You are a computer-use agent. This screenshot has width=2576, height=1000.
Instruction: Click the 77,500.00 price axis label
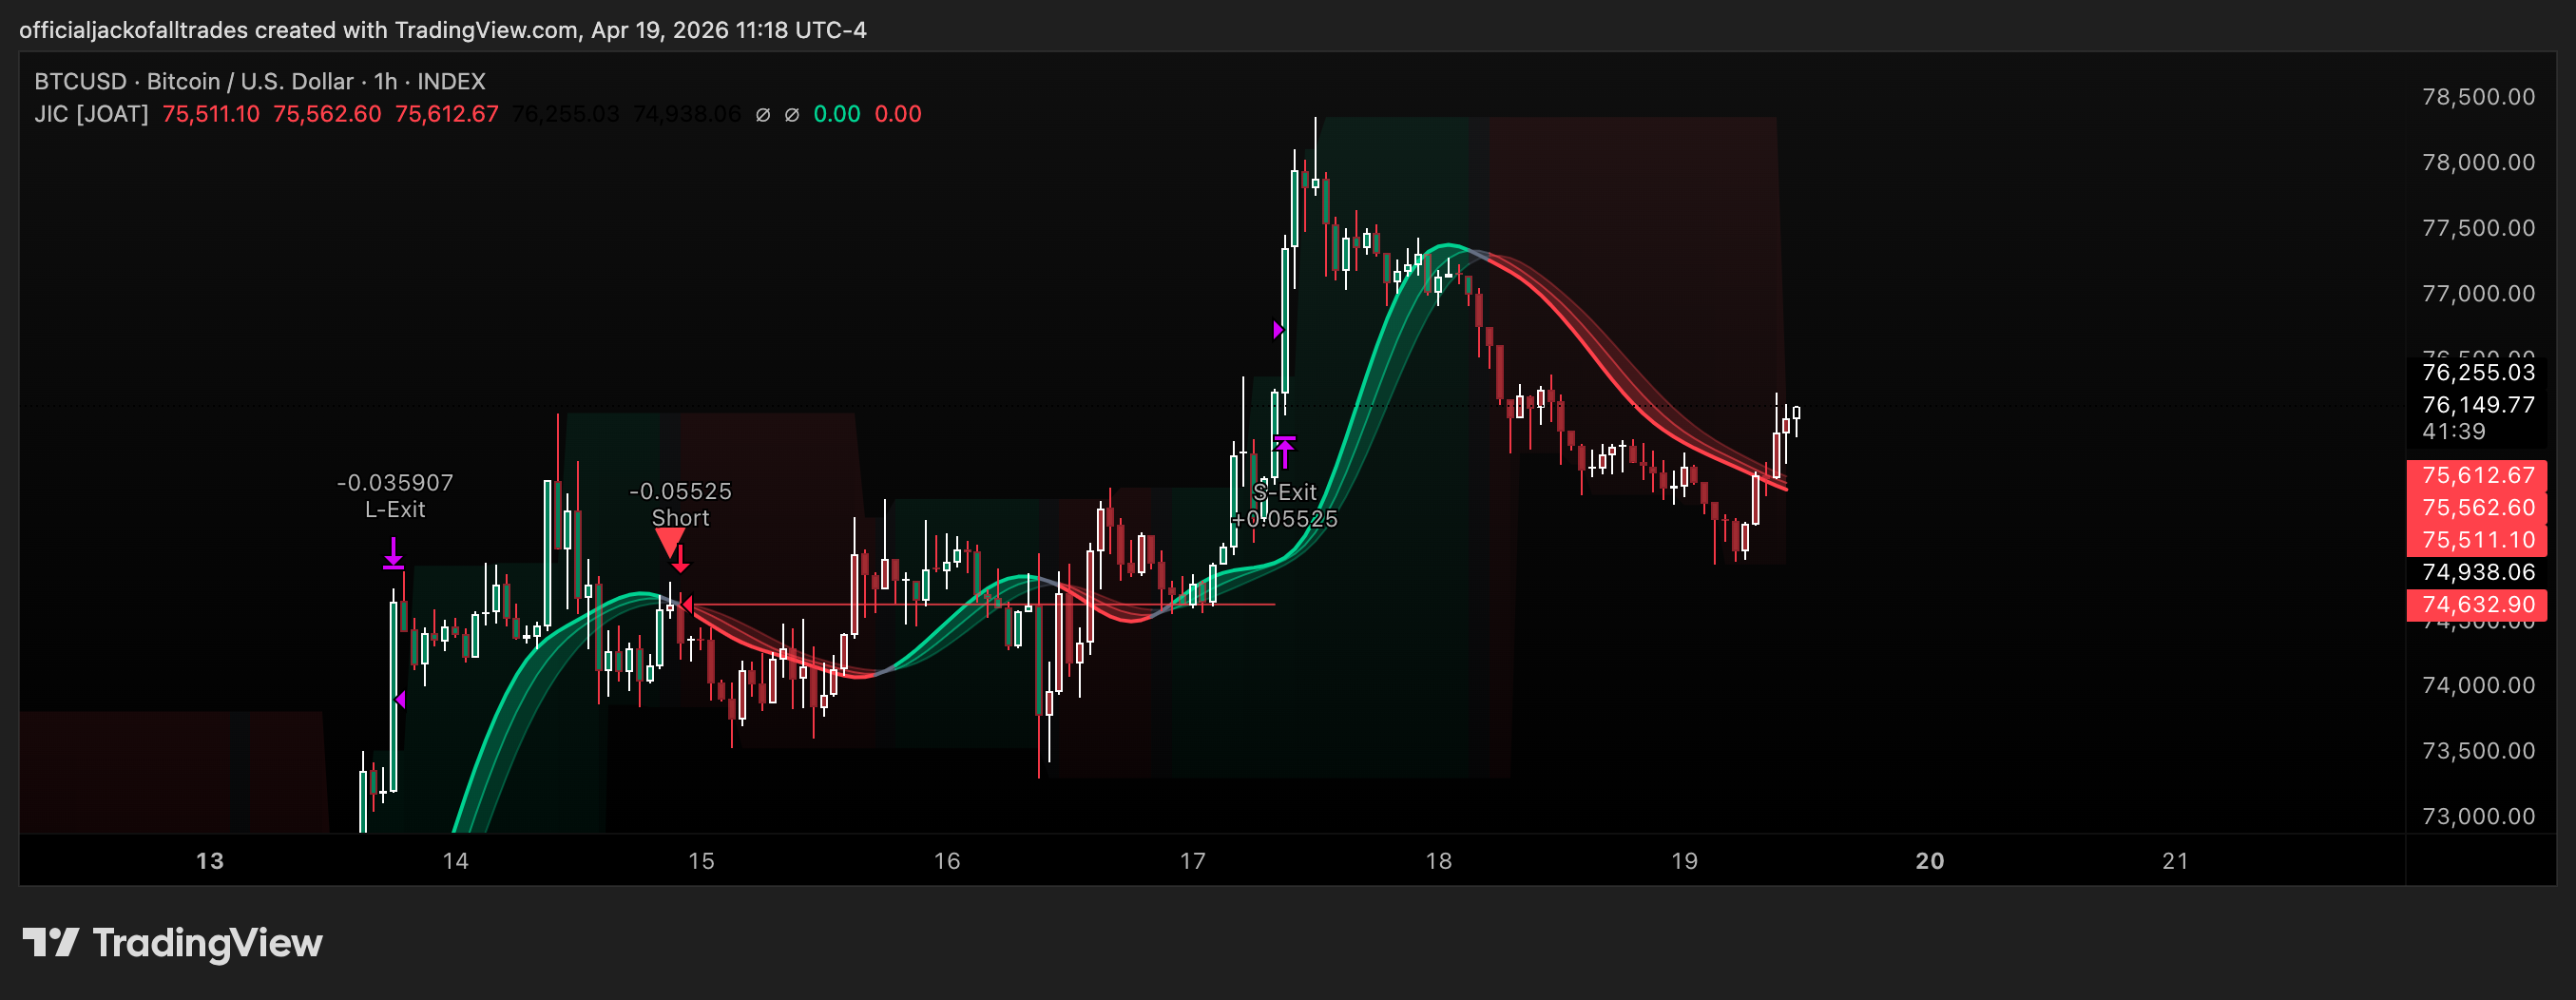pyautogui.click(x=2479, y=228)
